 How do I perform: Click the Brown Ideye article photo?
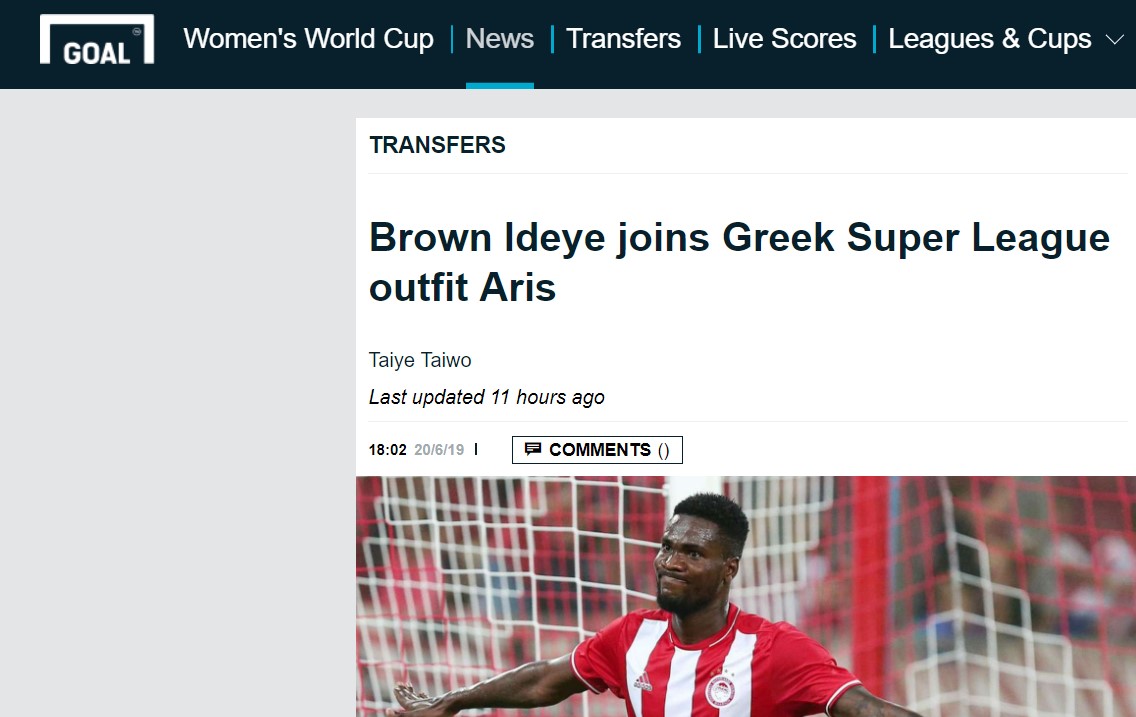746,597
